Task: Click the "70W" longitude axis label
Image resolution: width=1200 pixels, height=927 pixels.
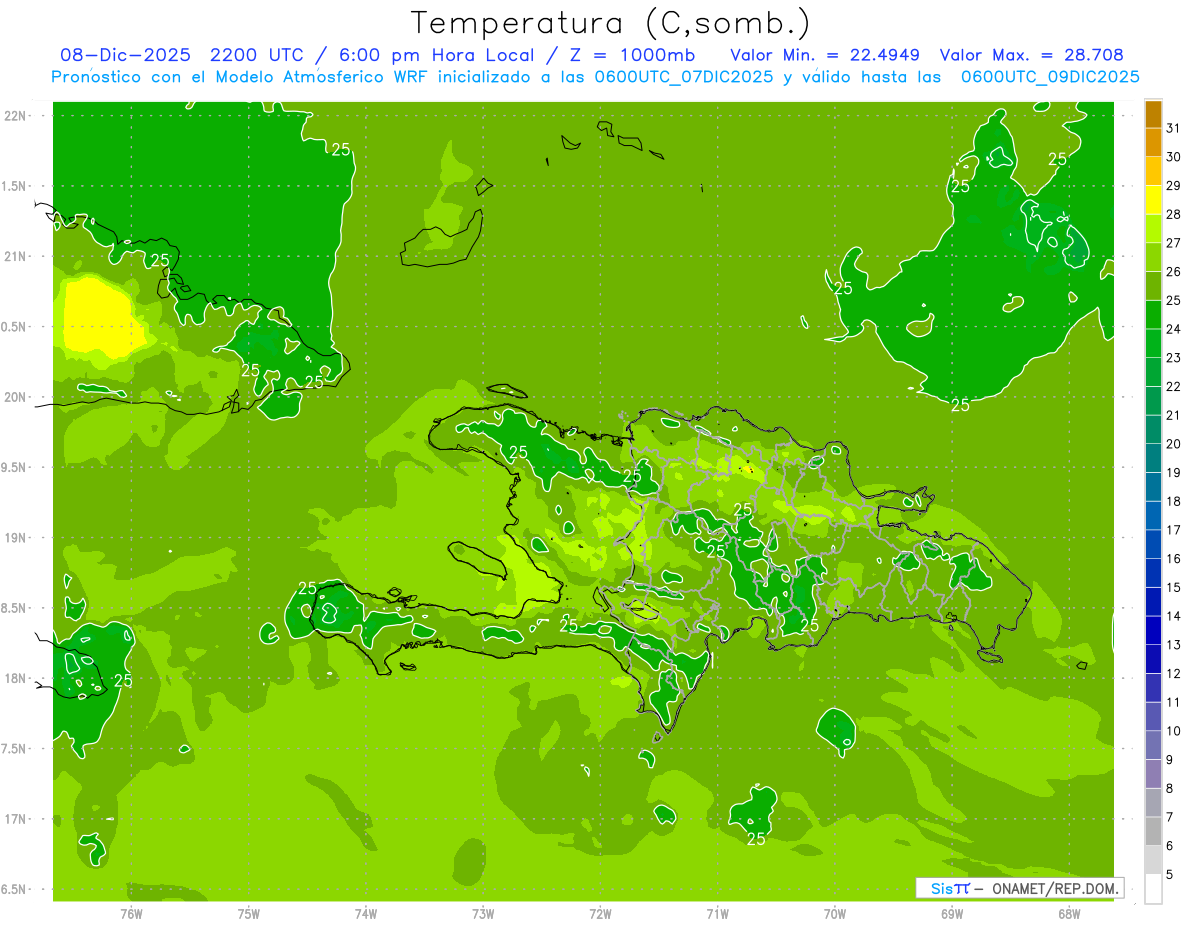Action: 835,914
